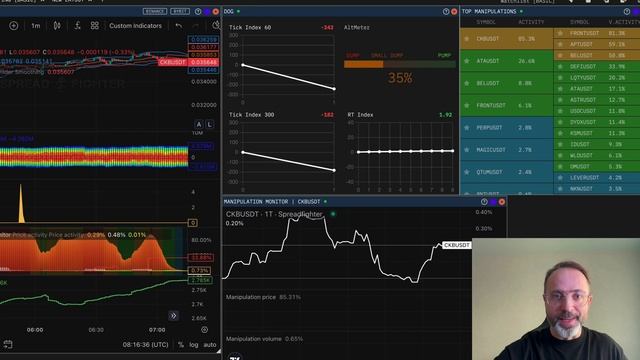Toggle log scale L button on price axis
The image size is (640, 360).
point(209,124)
